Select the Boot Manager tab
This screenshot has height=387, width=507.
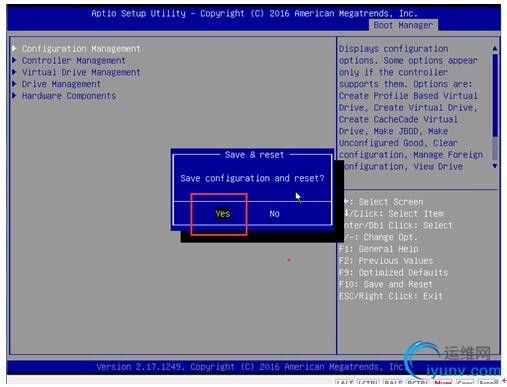(x=403, y=25)
